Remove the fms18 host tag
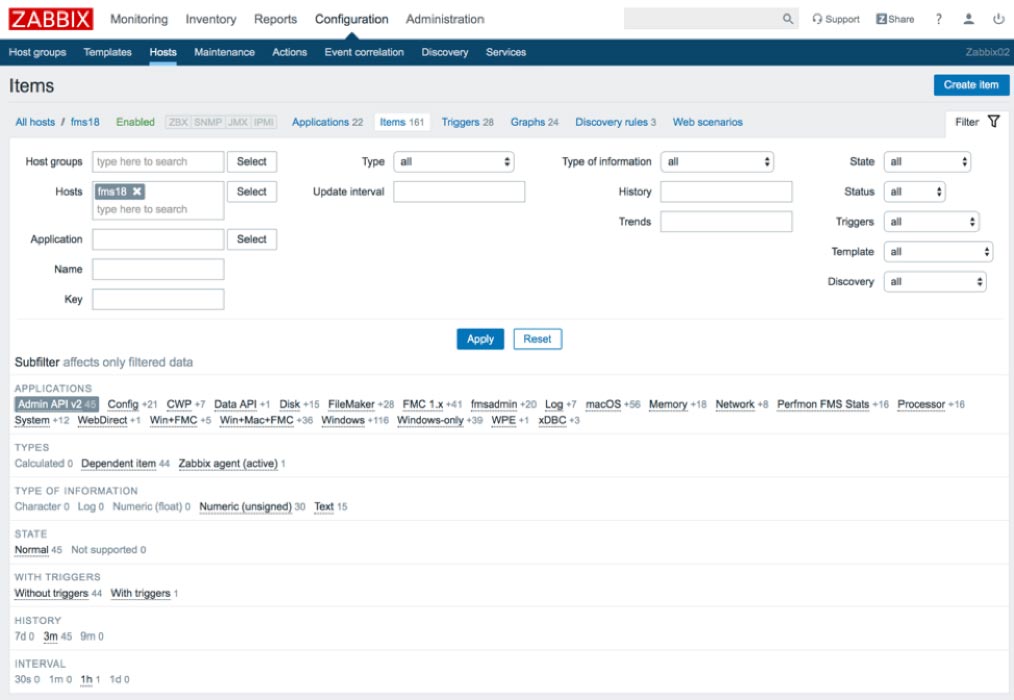The height and width of the screenshot is (700, 1014). tap(137, 191)
